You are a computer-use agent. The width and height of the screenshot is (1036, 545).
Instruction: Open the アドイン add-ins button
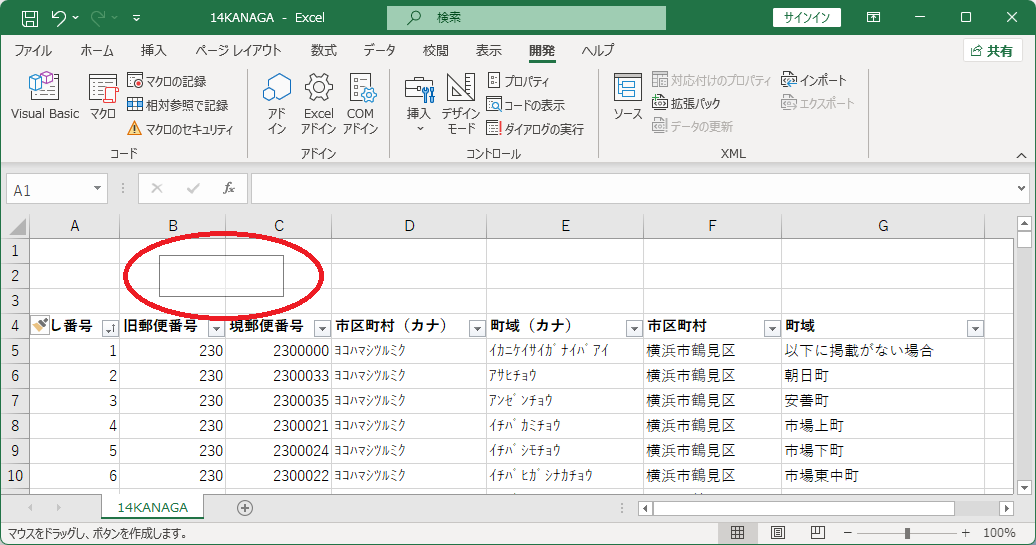pos(277,104)
